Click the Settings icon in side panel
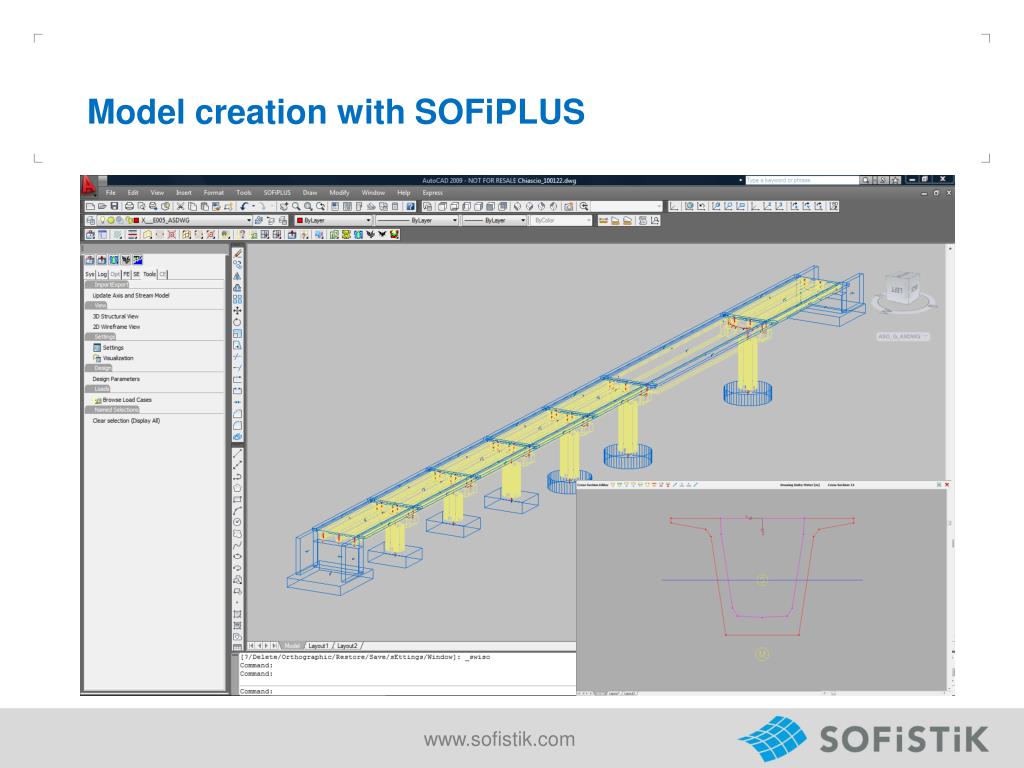Screen dimensions: 1024x768 click(97, 347)
